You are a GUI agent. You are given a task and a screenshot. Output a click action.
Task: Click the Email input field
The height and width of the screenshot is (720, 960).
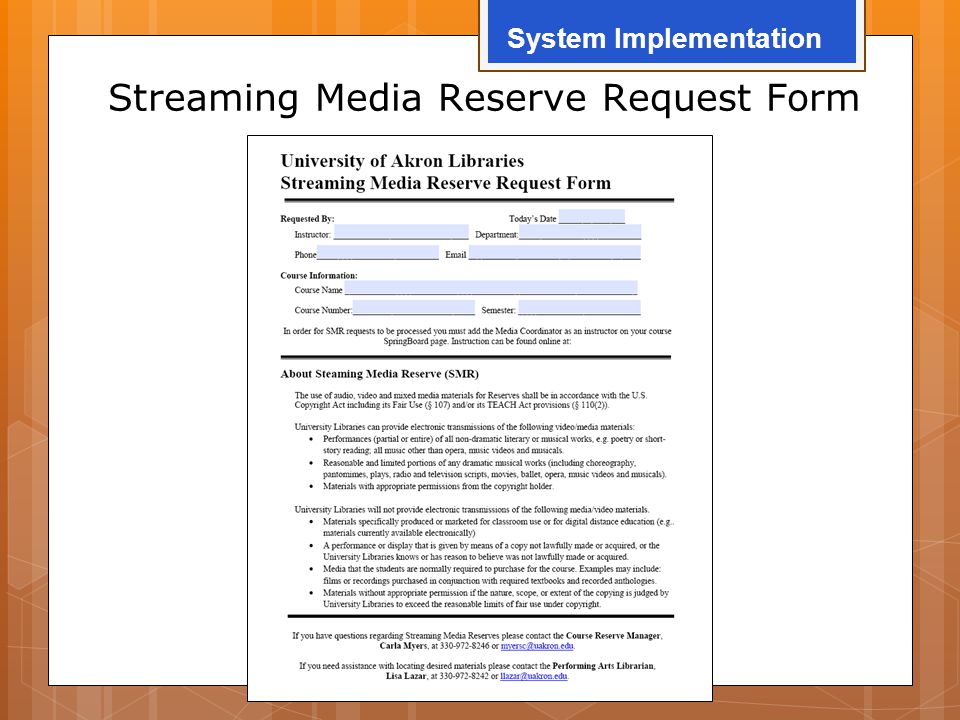point(555,253)
